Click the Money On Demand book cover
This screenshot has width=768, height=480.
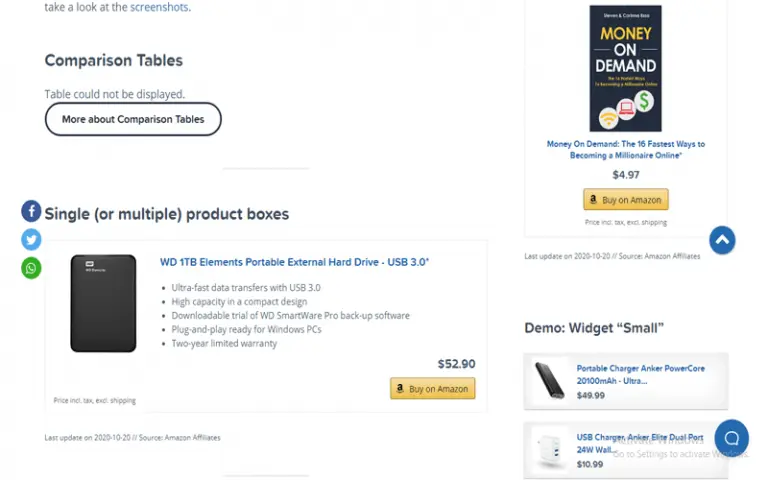625,69
